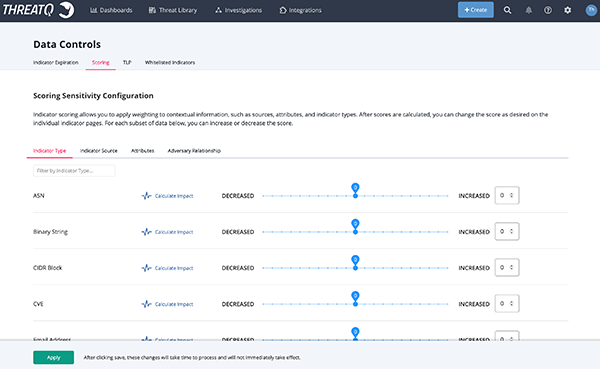600x369 pixels.
Task: Open the Investigations menu
Action: click(x=238, y=10)
